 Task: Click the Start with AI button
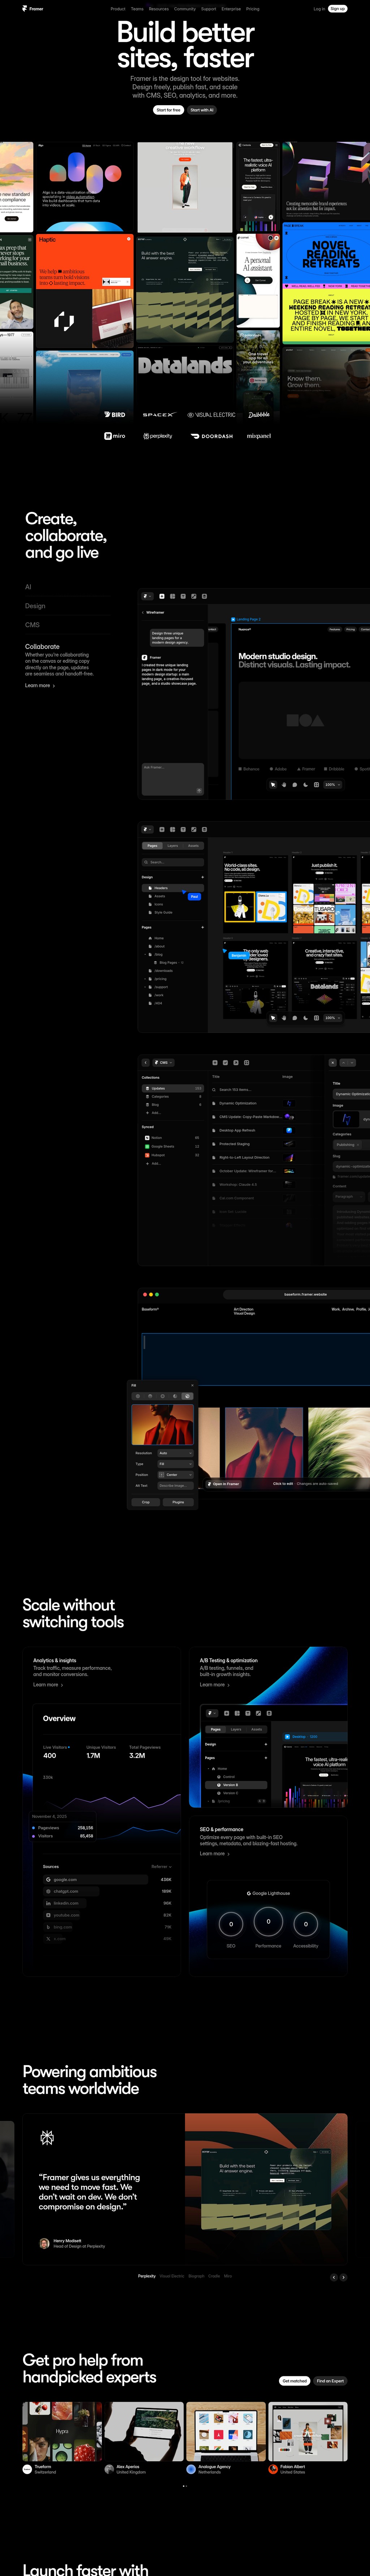tap(202, 110)
